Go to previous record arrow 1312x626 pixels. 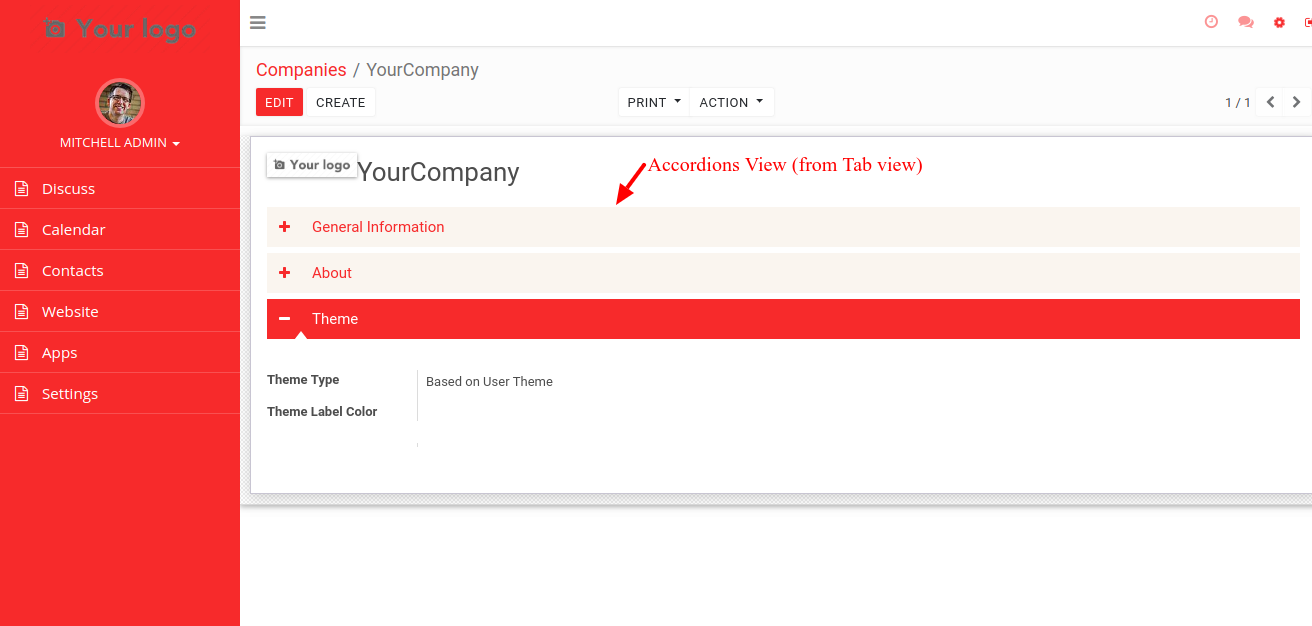pyautogui.click(x=1270, y=102)
